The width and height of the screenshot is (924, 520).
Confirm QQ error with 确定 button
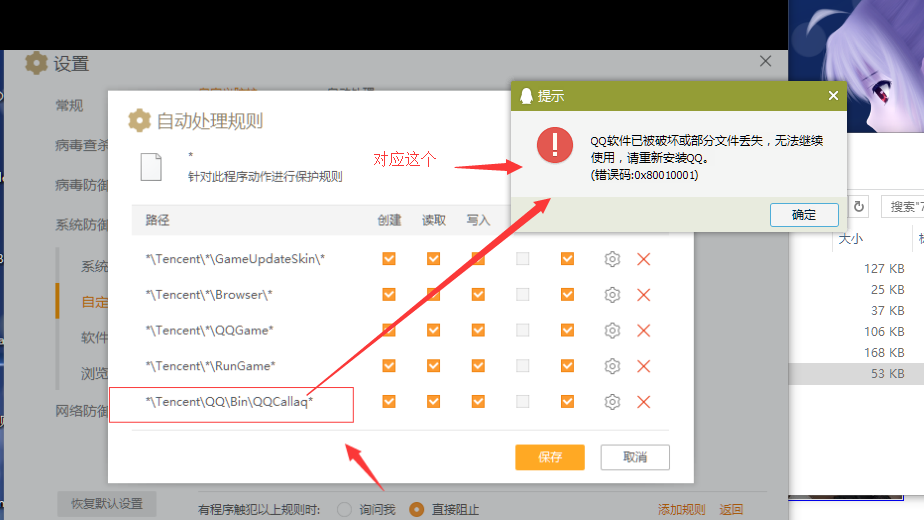point(803,214)
